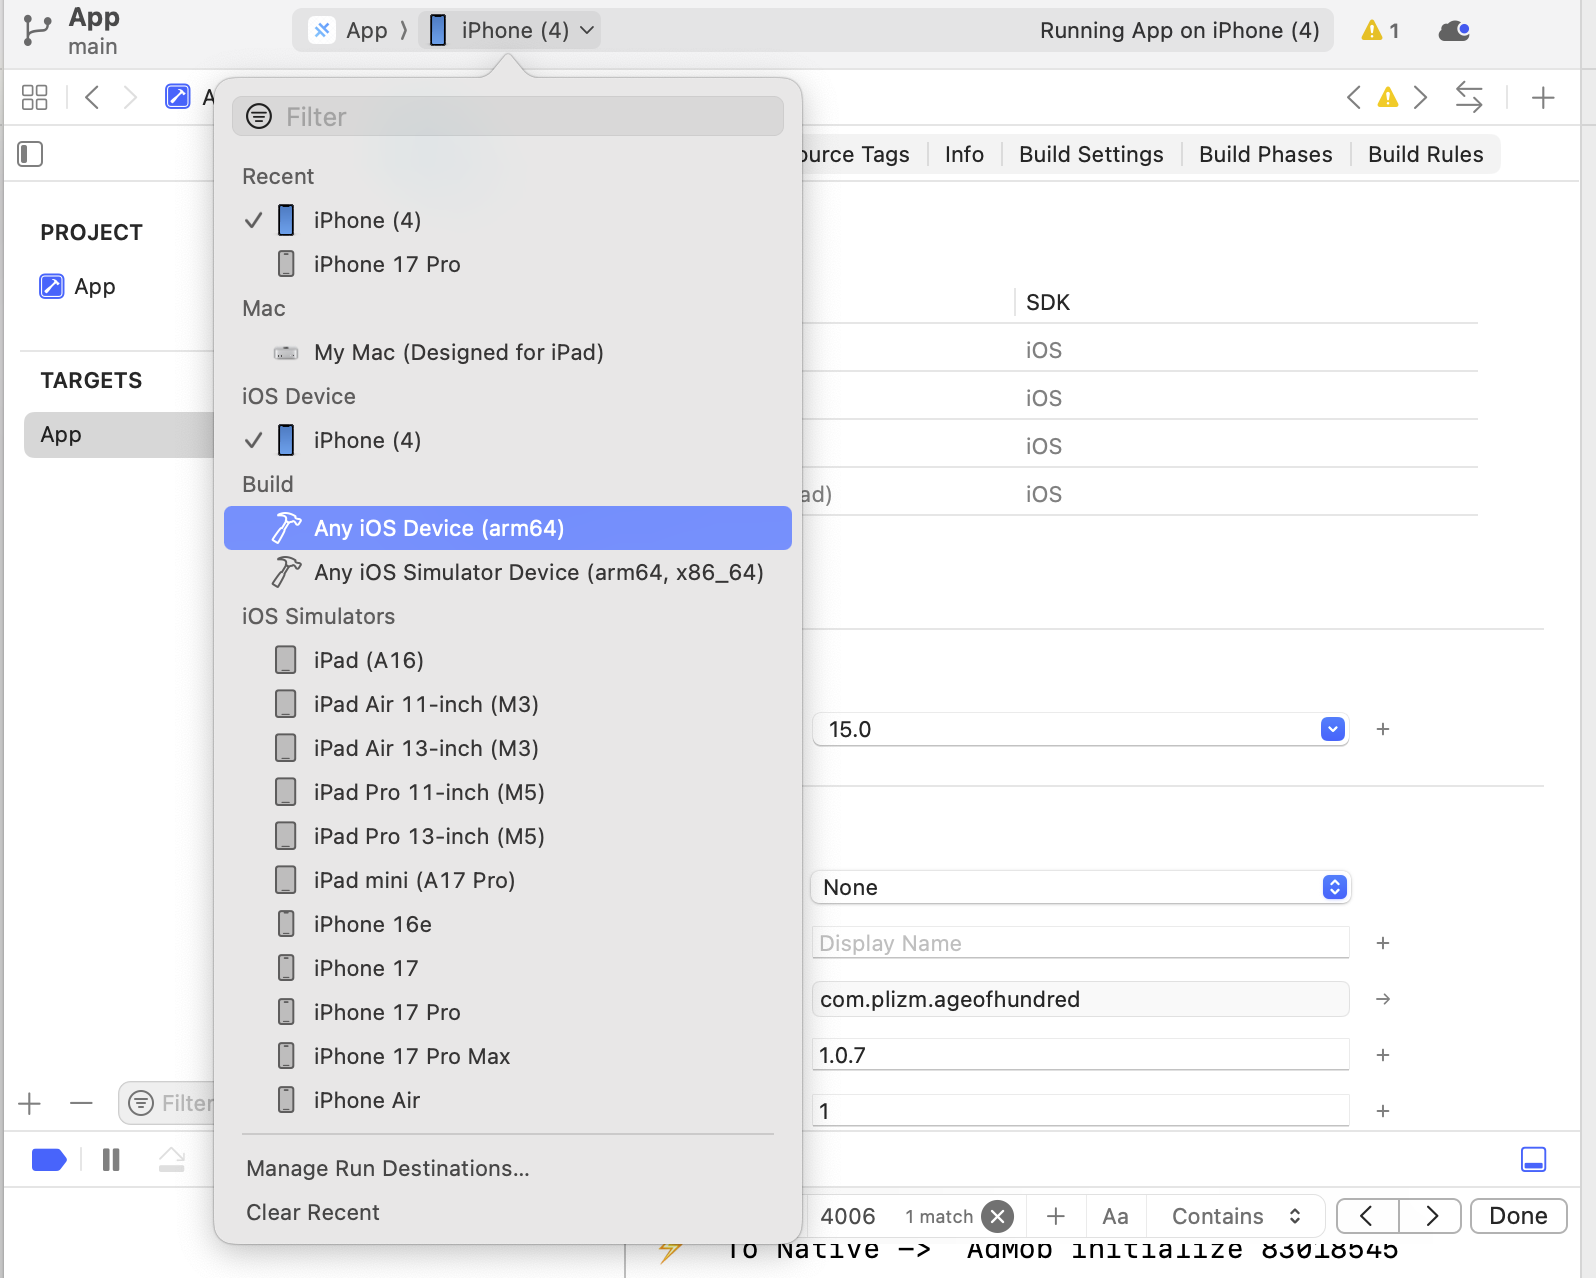Screen dimensions: 1596x1278
Task: Open the source control branch icon
Action: (x=36, y=30)
